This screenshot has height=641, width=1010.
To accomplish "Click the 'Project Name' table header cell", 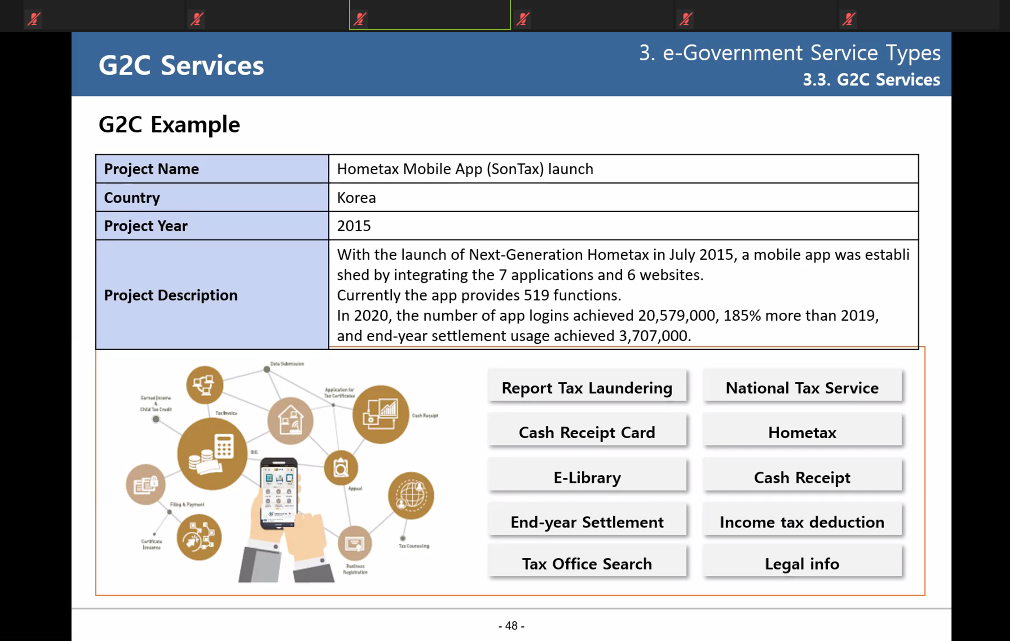I will pyautogui.click(x=212, y=169).
